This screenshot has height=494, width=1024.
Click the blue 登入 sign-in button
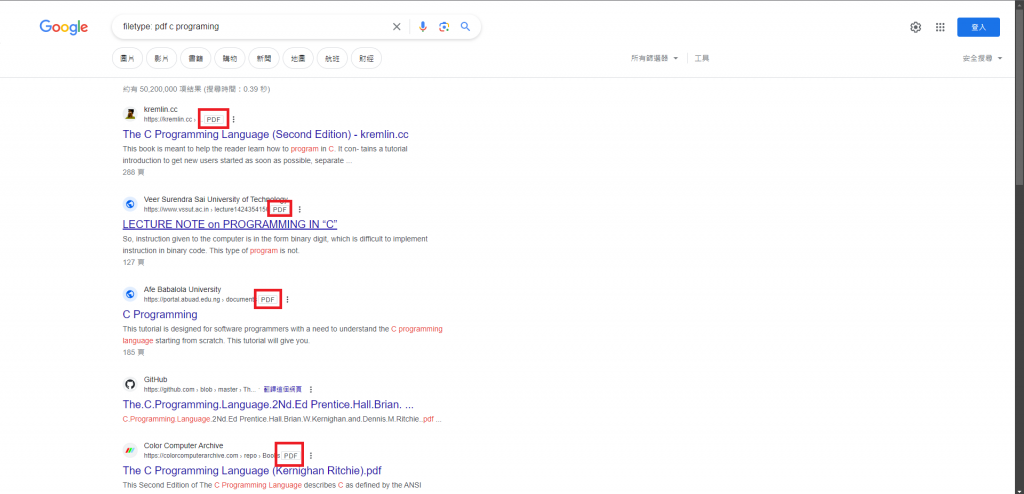coord(978,27)
